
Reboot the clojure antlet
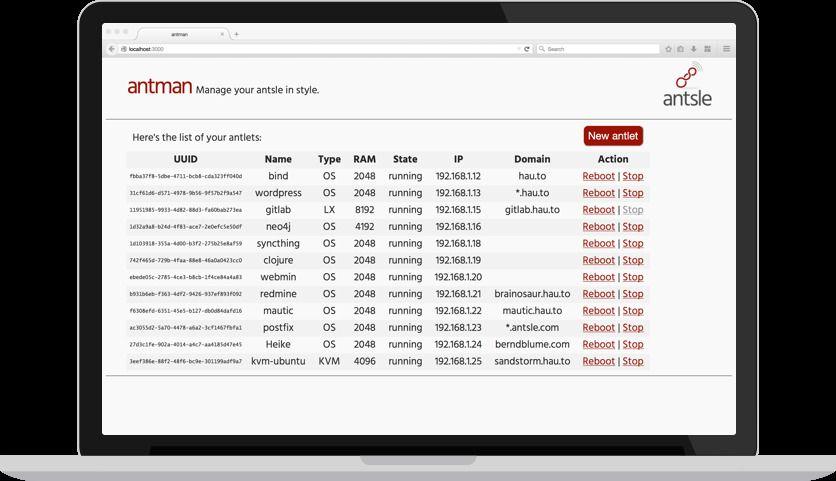tap(598, 260)
